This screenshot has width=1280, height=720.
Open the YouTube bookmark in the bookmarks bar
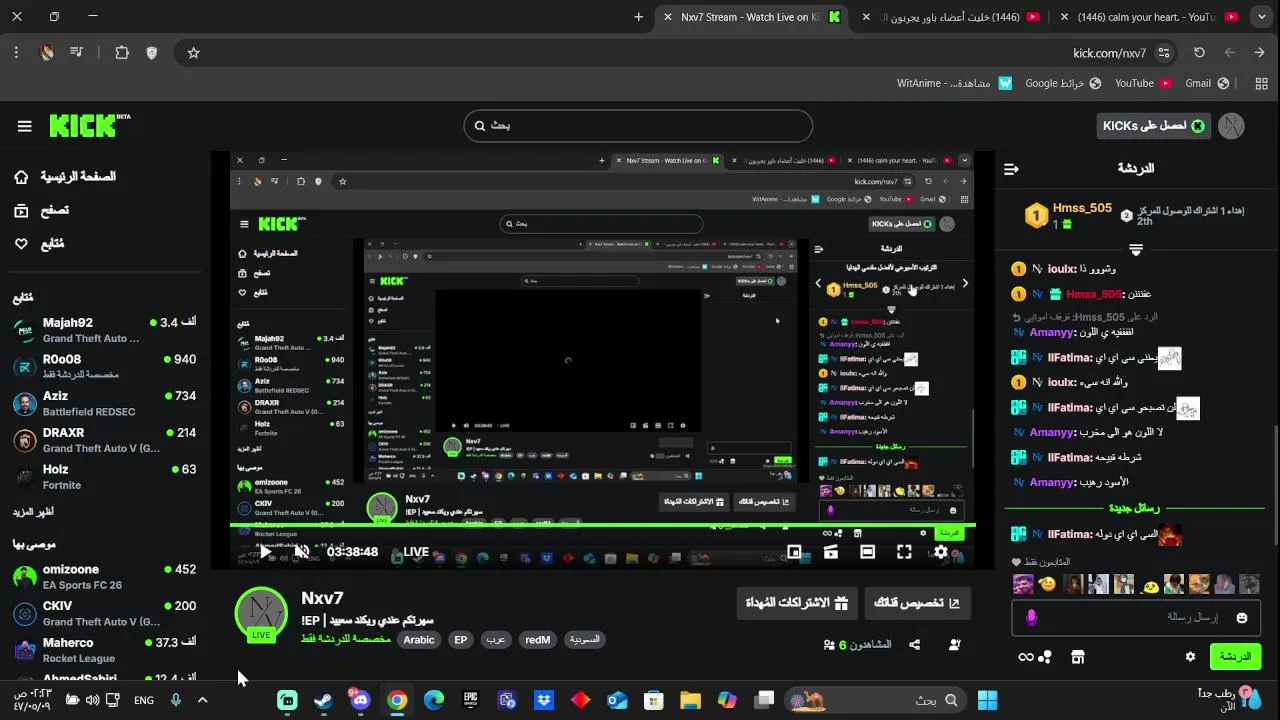(1143, 83)
